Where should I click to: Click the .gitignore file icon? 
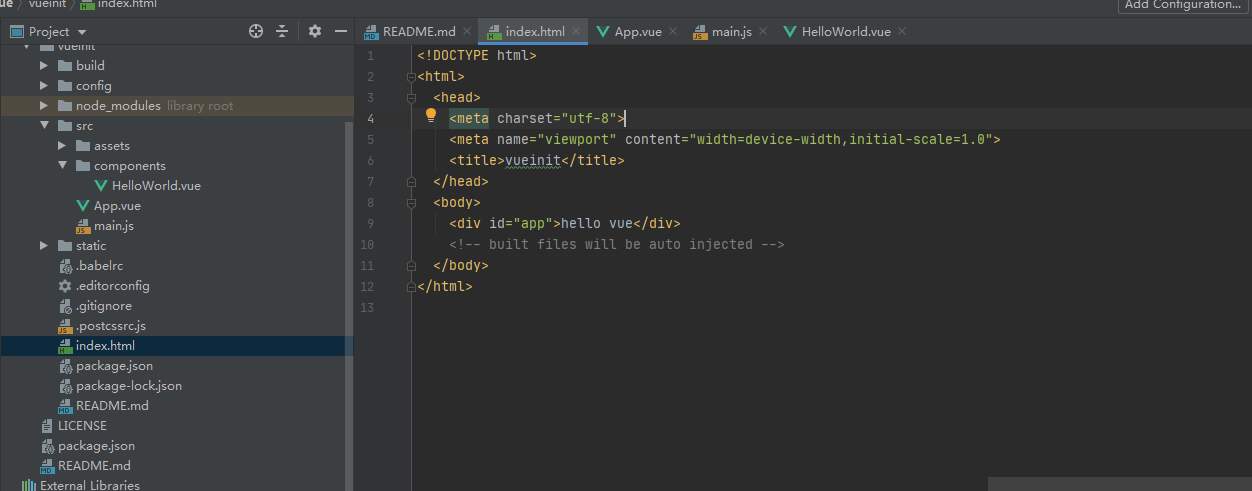tap(65, 306)
